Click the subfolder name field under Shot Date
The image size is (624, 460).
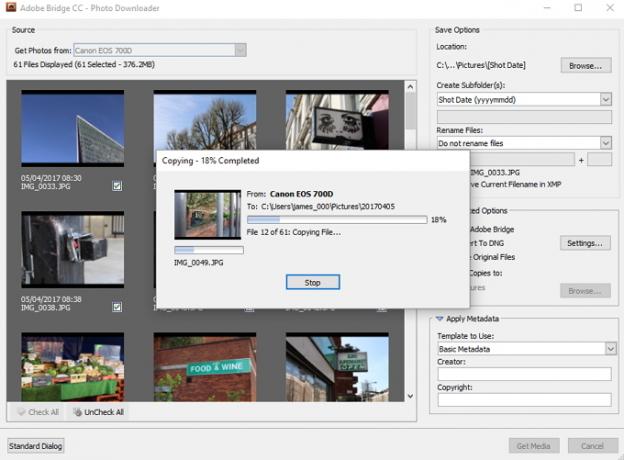pos(525,117)
